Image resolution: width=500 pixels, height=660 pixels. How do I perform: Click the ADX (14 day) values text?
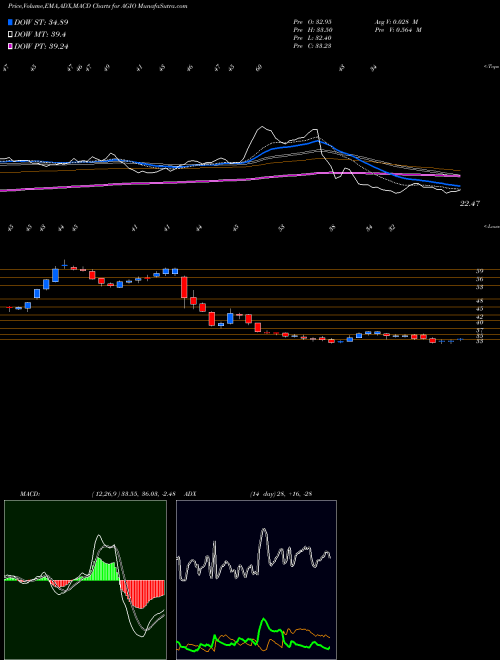point(280,494)
